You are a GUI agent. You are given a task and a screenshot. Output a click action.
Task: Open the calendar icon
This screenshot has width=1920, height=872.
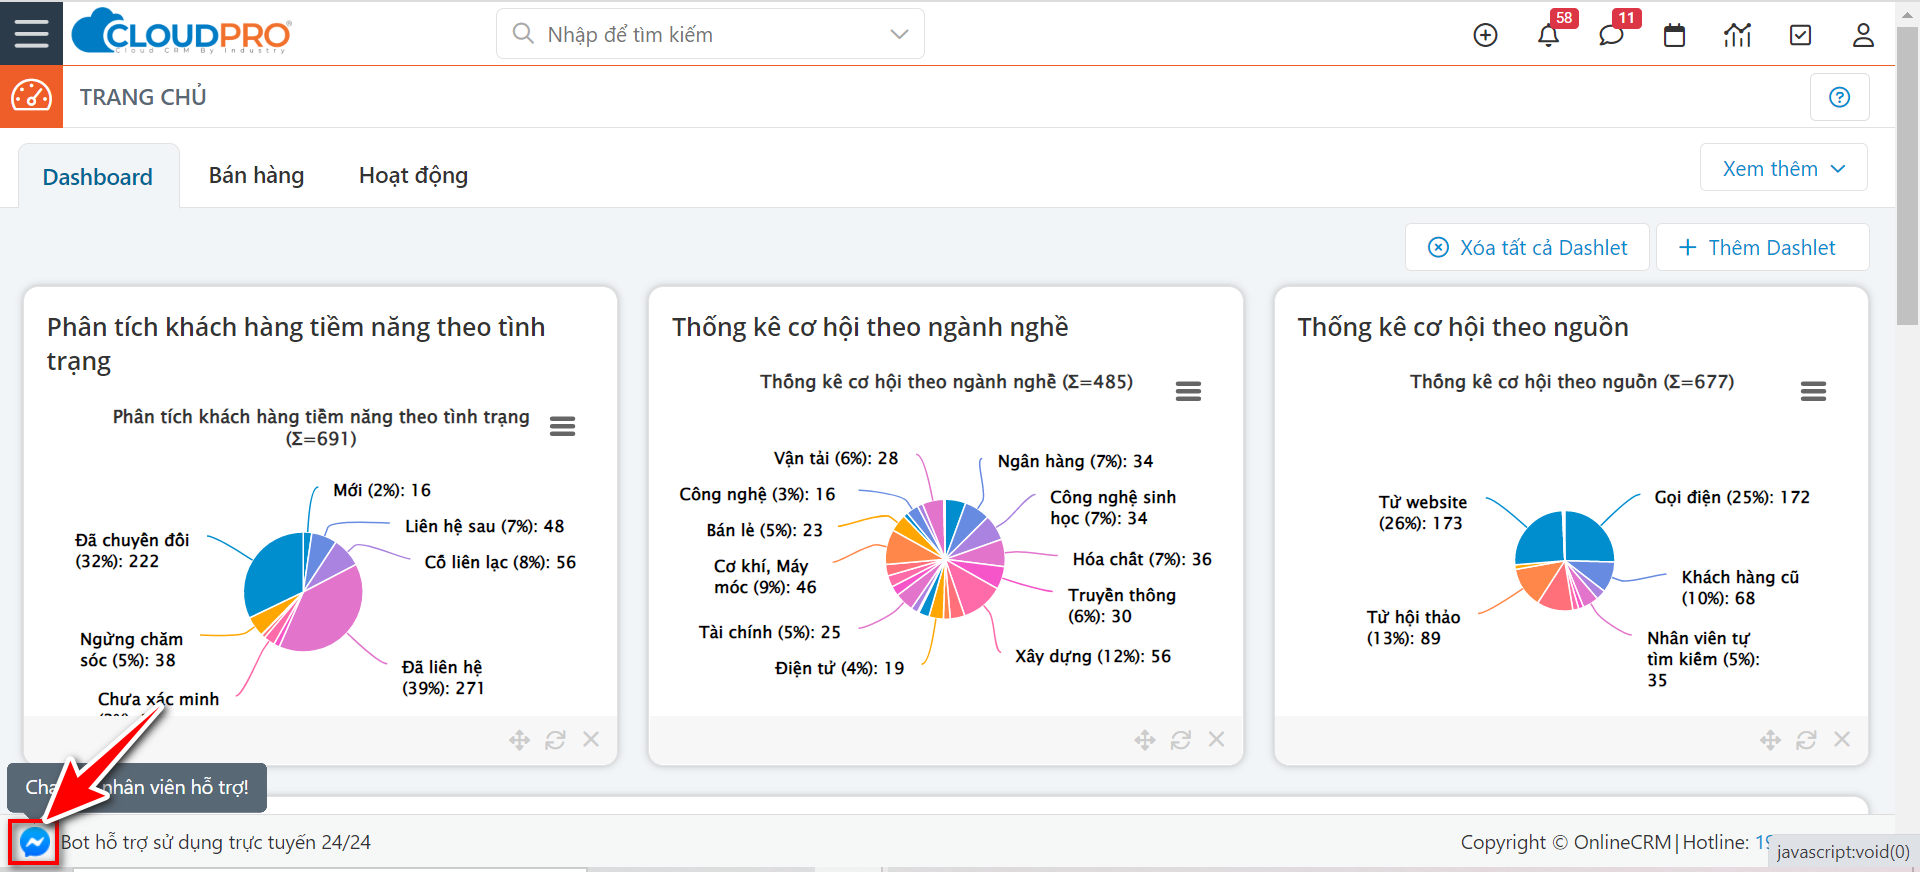1674,36
